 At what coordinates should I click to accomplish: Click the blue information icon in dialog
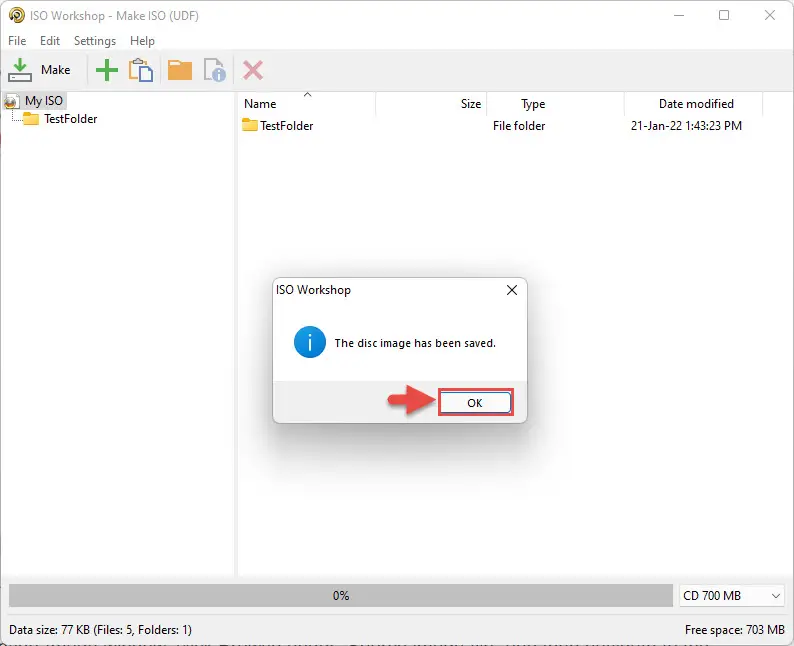[x=309, y=342]
